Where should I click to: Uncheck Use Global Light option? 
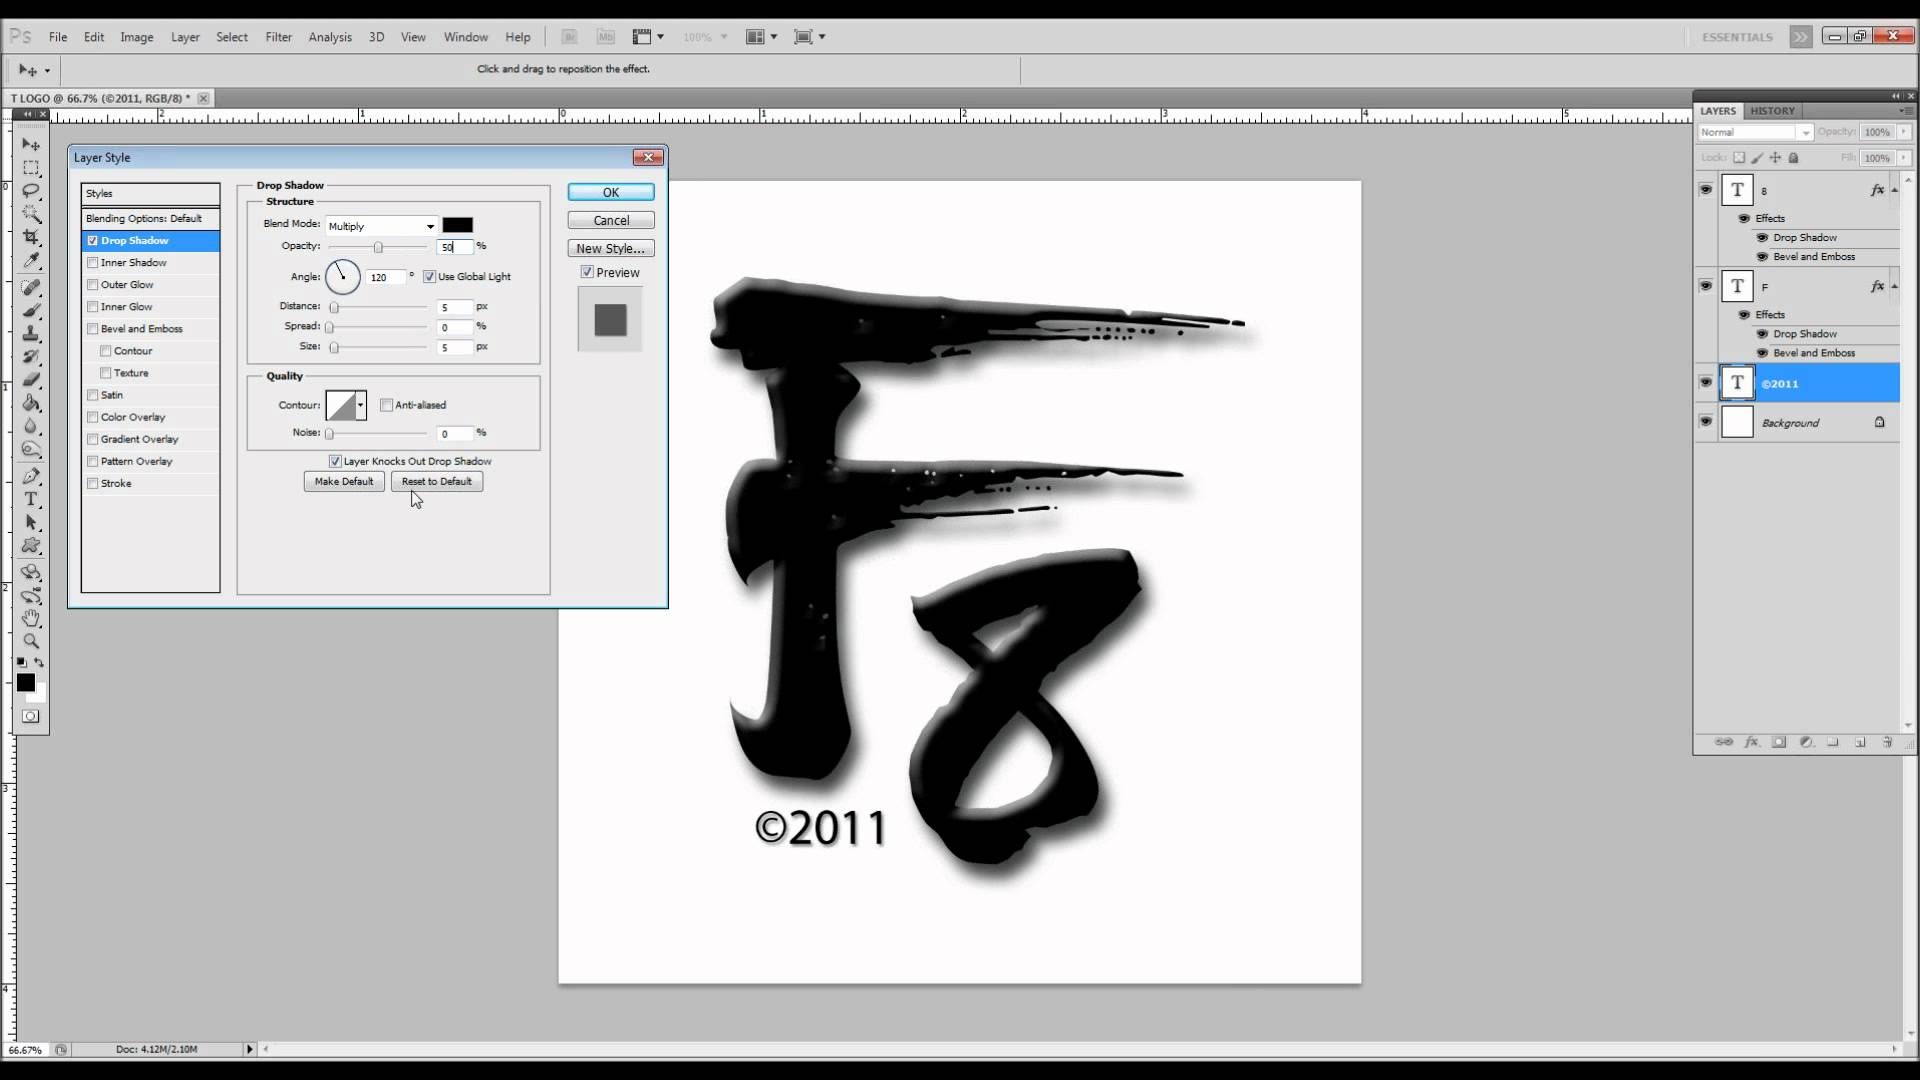coord(430,277)
